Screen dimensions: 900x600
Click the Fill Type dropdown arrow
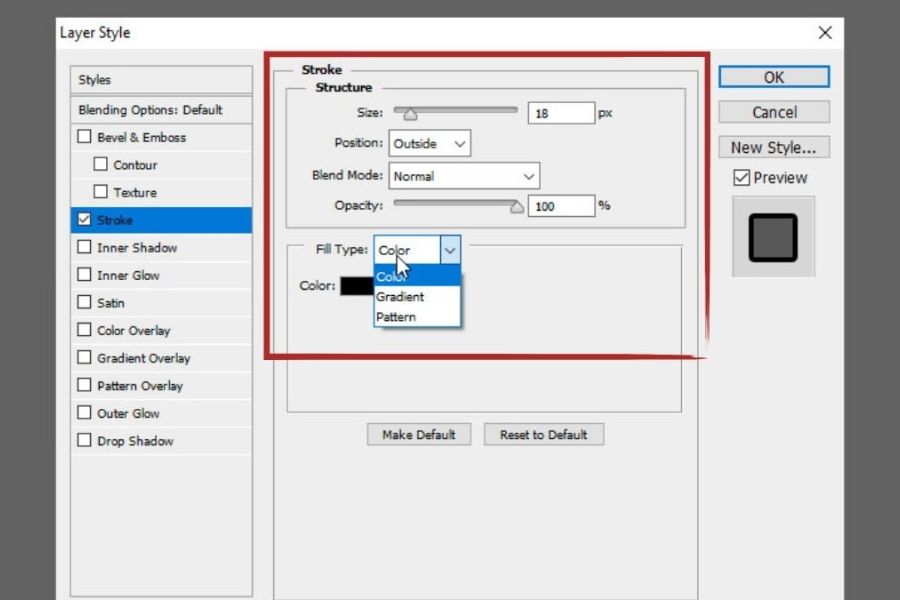(x=450, y=250)
